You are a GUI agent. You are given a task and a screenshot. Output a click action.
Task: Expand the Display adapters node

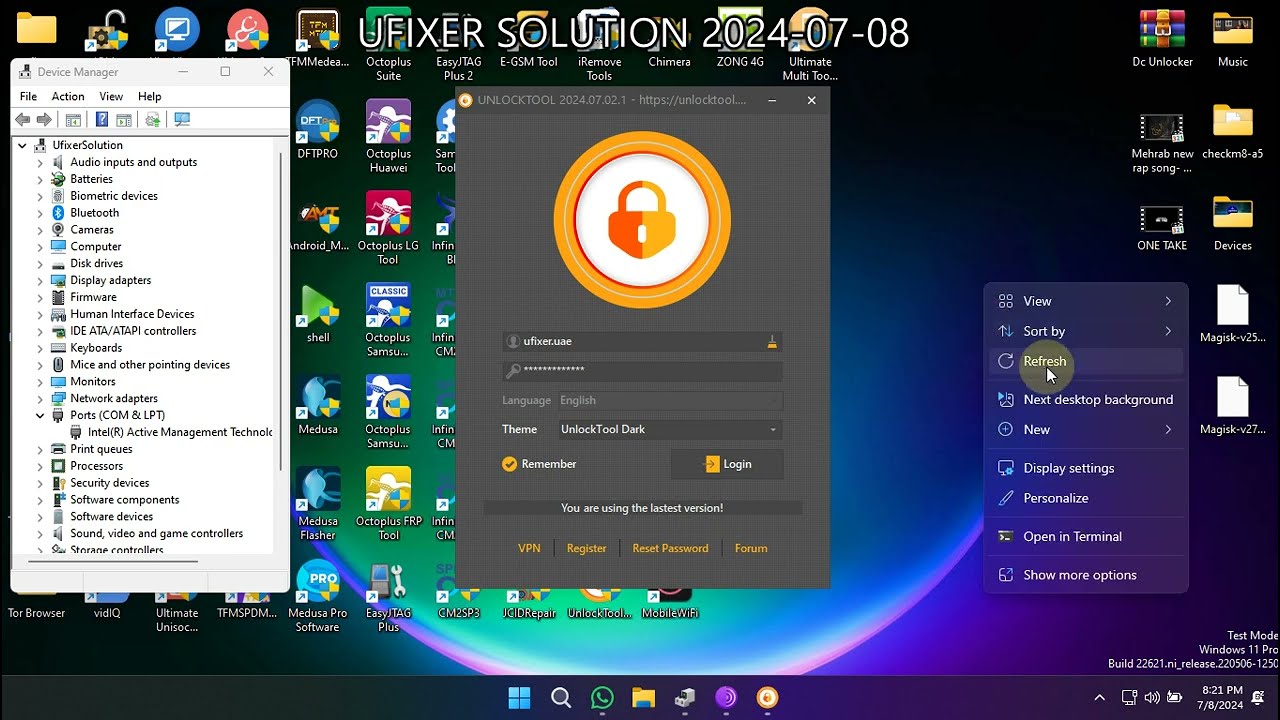coord(40,281)
